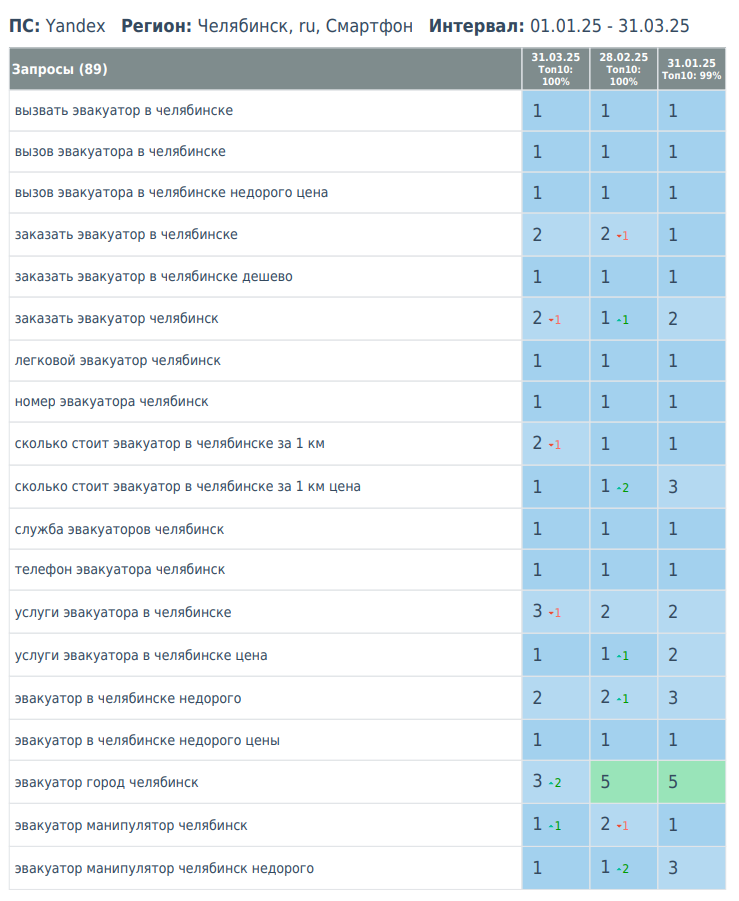Select the 31.03.25 date column header
Image resolution: width=739 pixels, height=901 pixels.
[x=555, y=69]
